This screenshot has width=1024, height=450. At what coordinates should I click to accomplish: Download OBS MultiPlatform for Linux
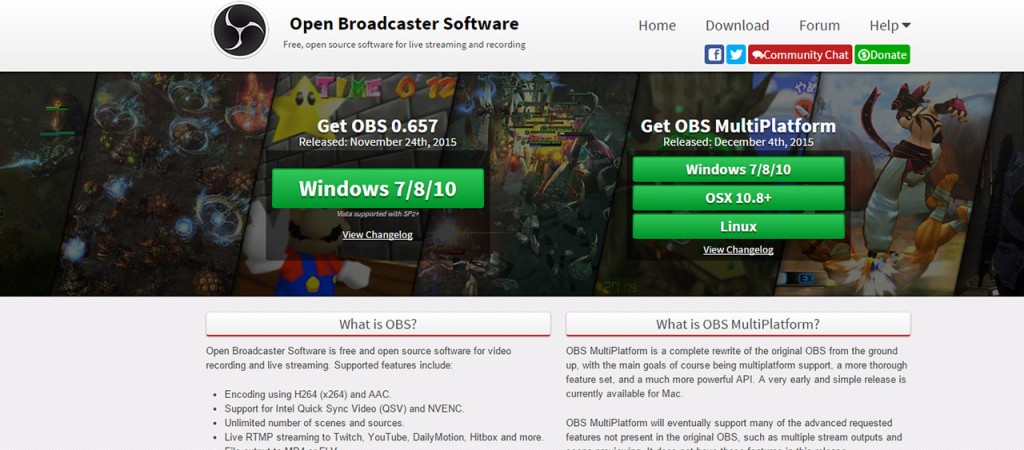[738, 227]
